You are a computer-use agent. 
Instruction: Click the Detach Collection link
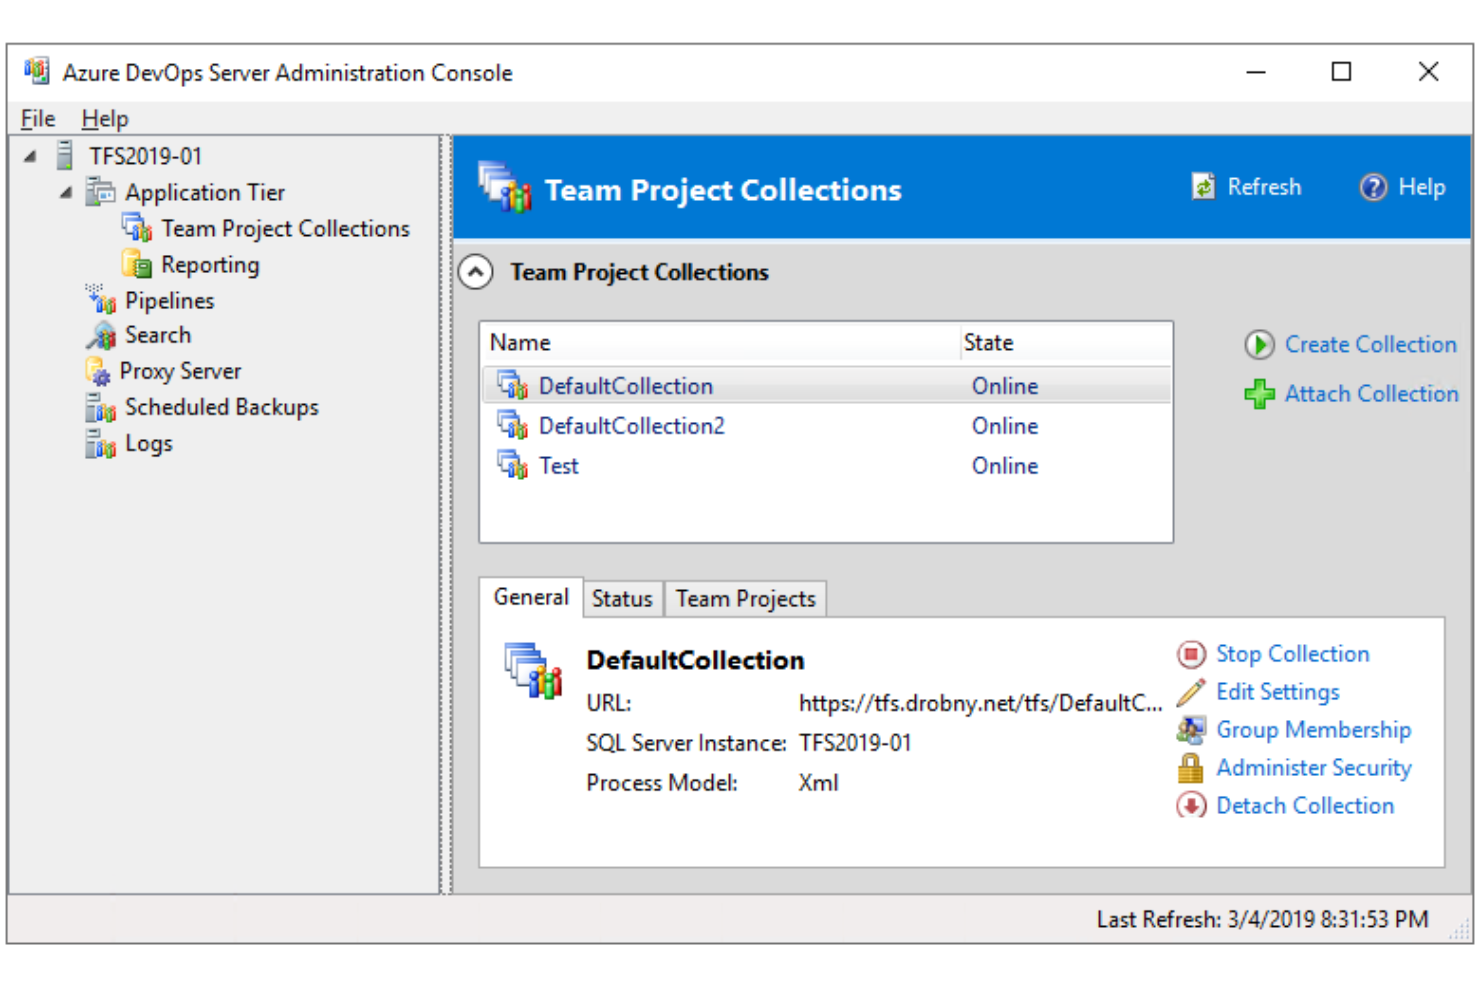click(x=1305, y=806)
